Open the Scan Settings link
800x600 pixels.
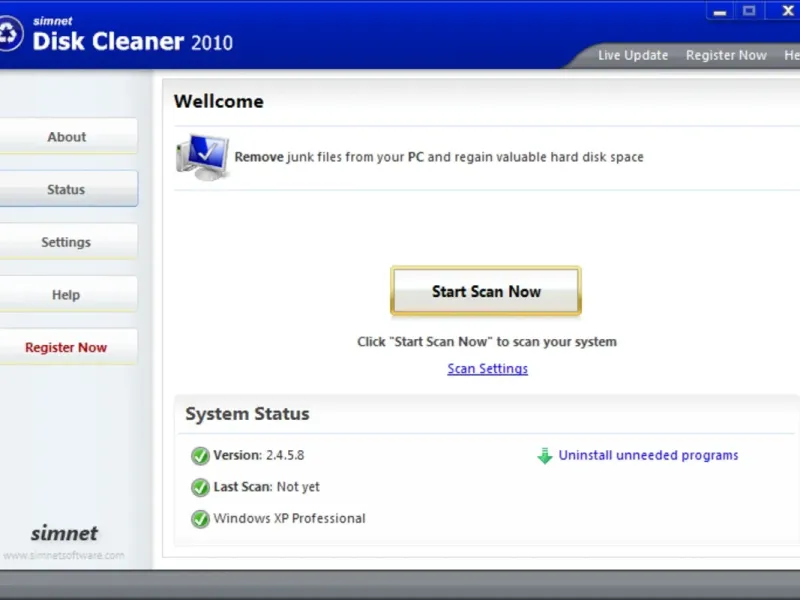[x=487, y=368]
